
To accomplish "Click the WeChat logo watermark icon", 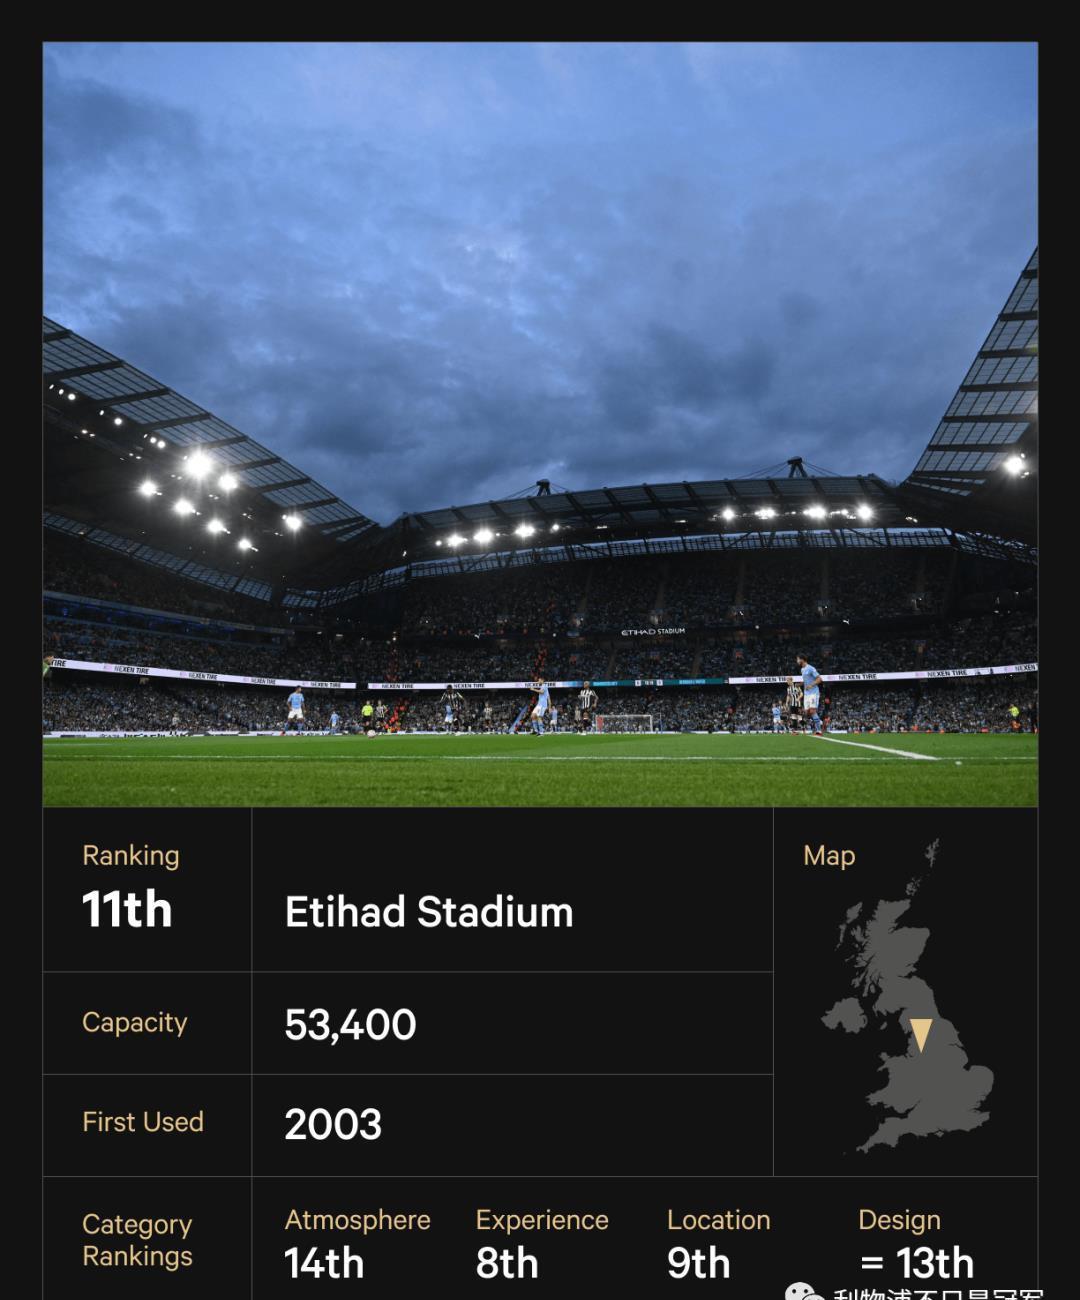I will coord(804,1292).
